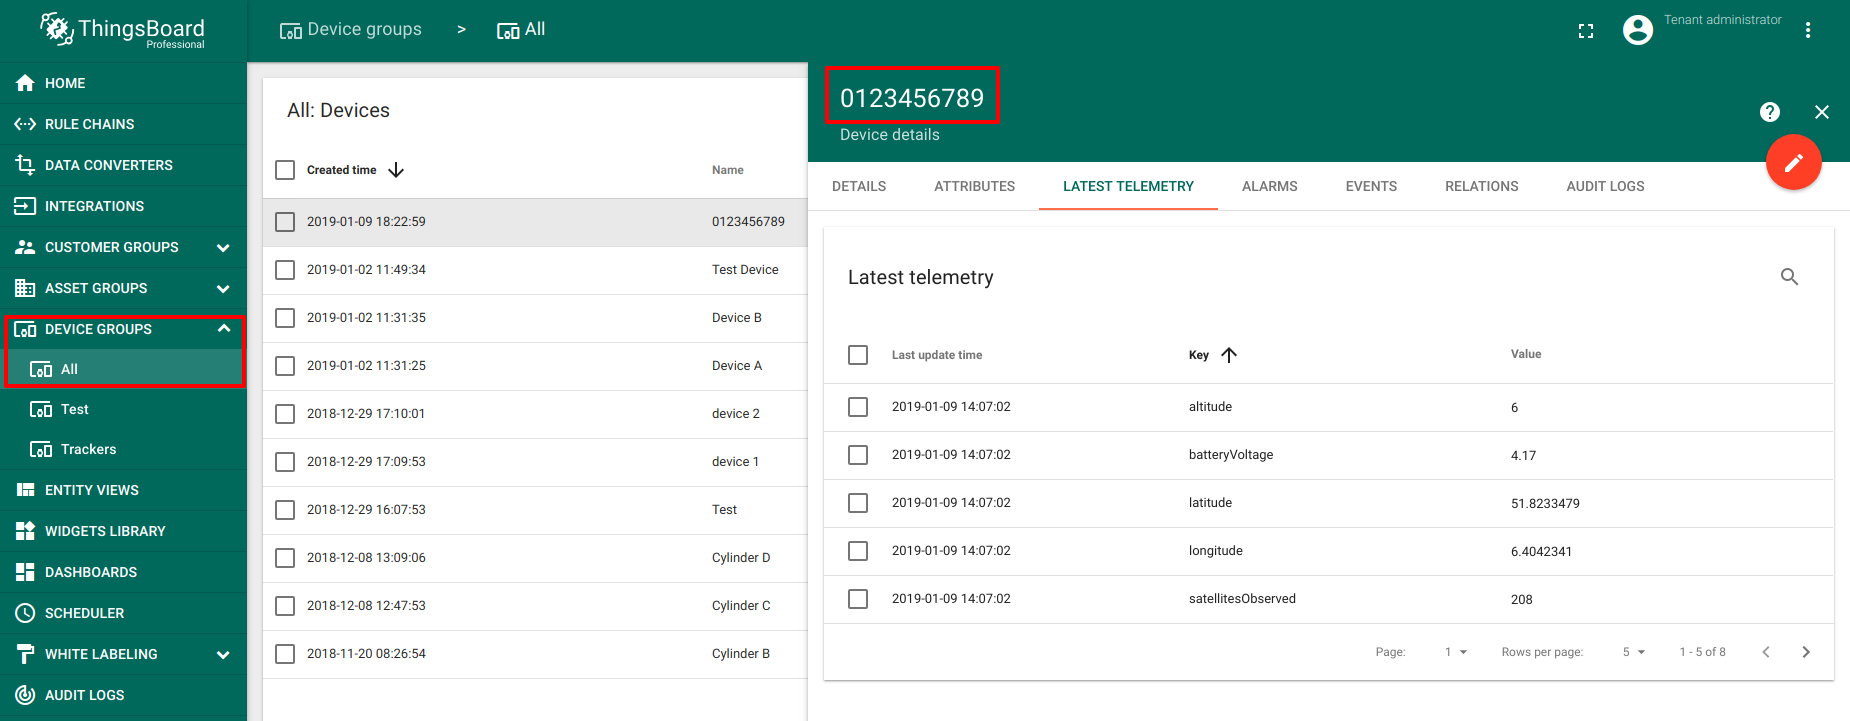The height and width of the screenshot is (721, 1850).
Task: Go to next telemetry page arrow
Action: tap(1805, 652)
